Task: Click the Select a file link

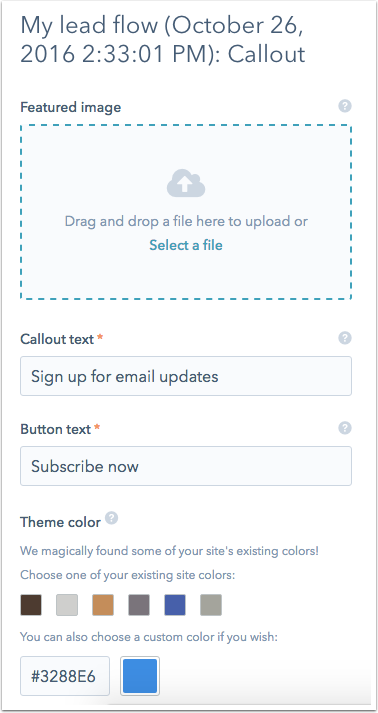Action: [x=186, y=246]
